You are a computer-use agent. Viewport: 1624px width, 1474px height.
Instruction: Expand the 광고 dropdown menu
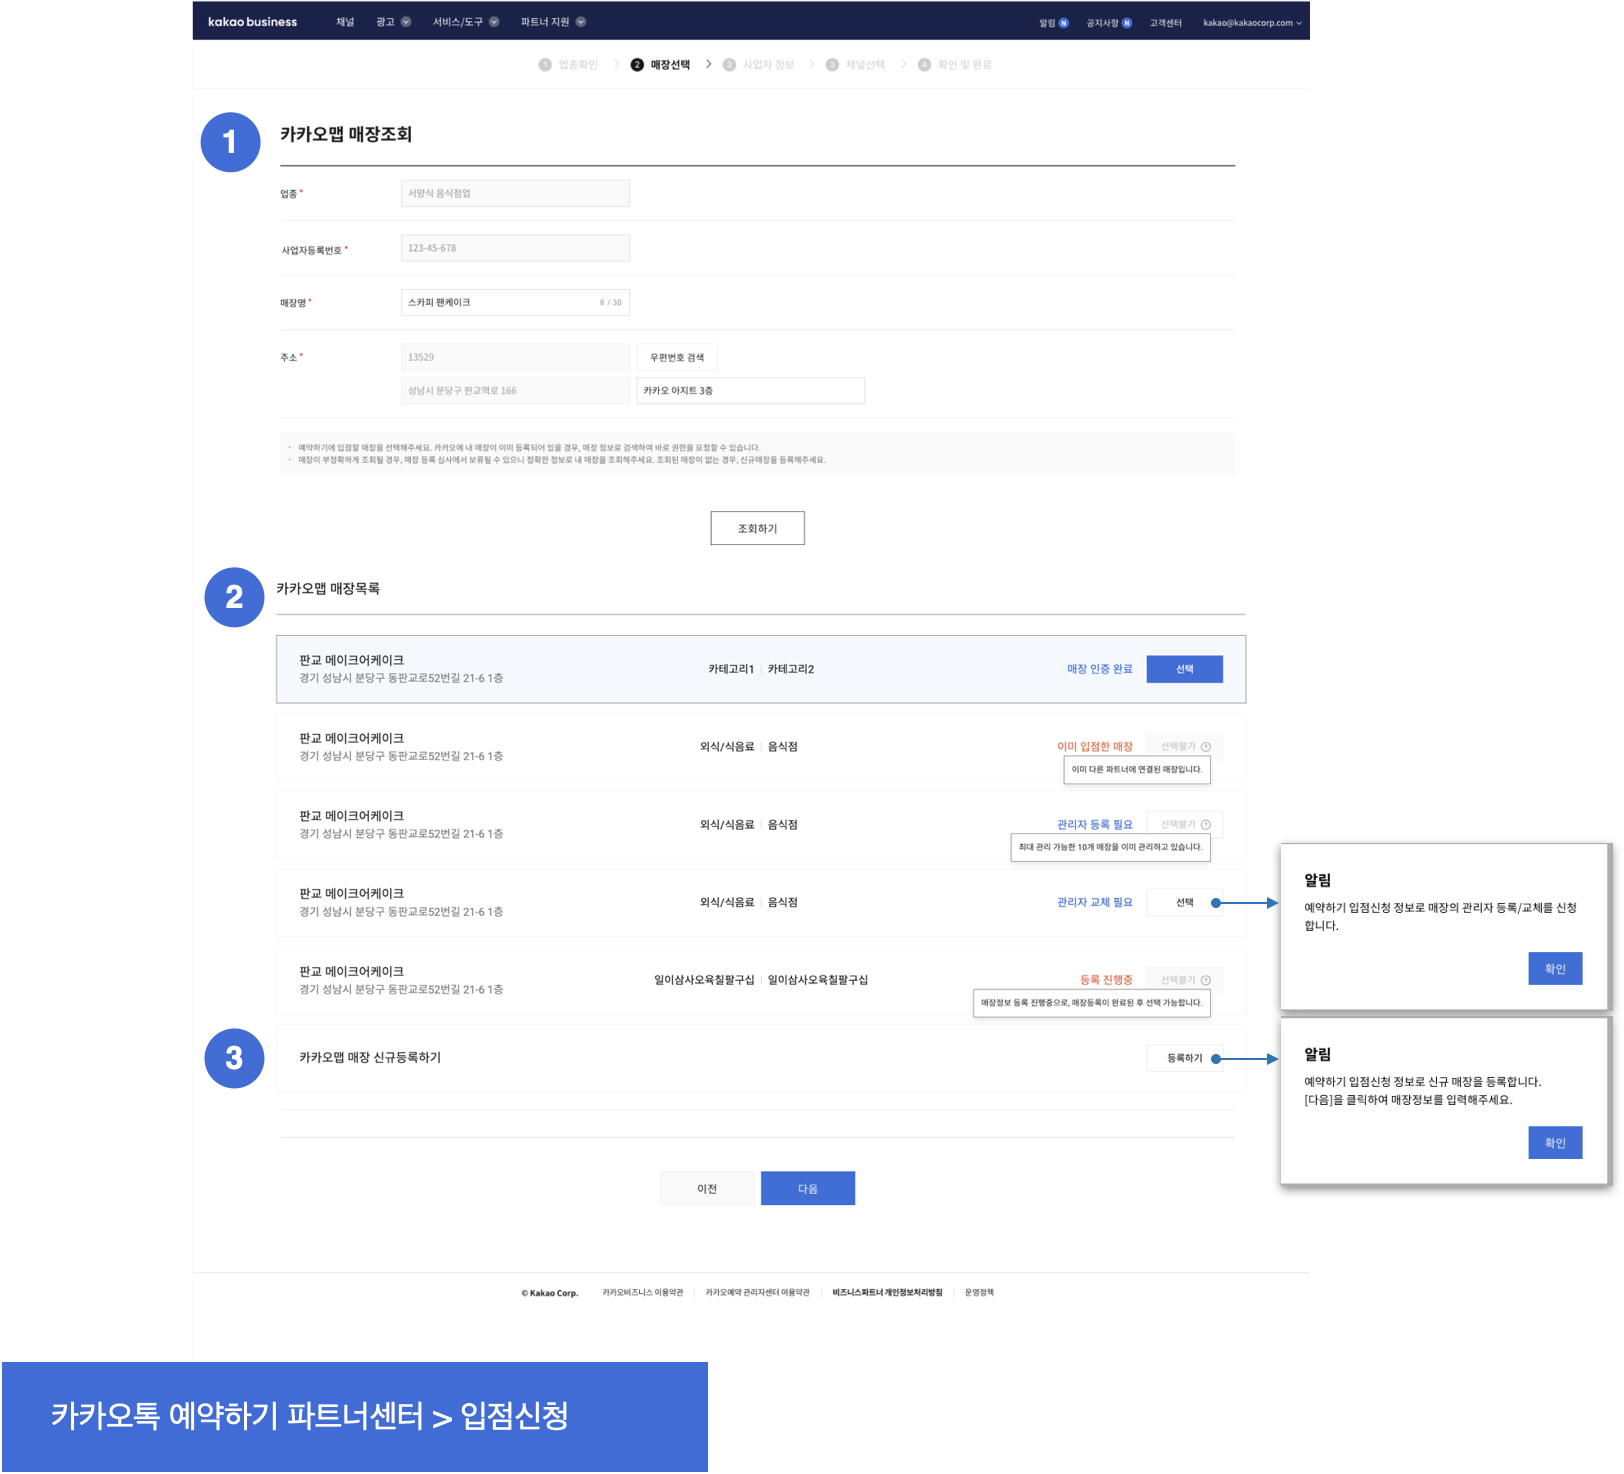(393, 22)
